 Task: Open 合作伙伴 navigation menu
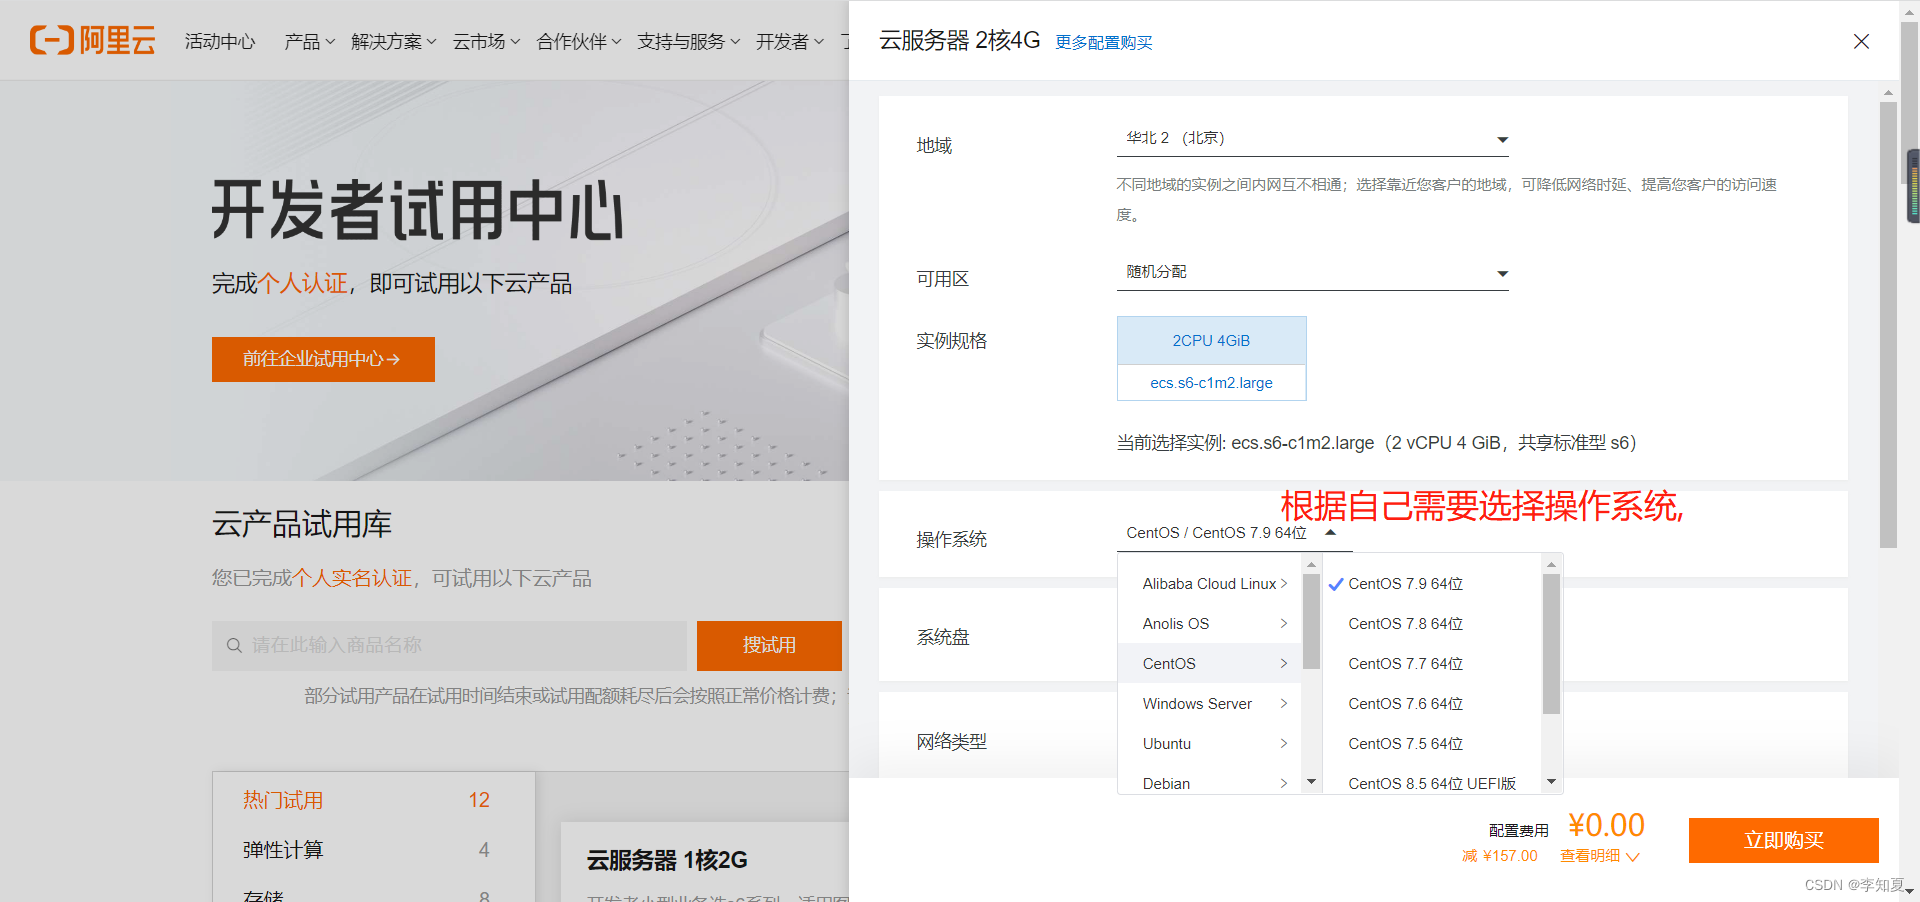click(579, 41)
